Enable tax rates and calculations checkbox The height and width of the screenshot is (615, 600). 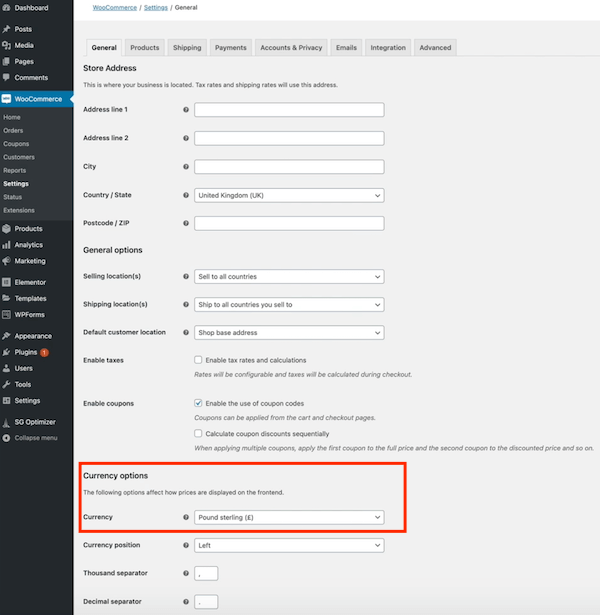click(x=198, y=360)
